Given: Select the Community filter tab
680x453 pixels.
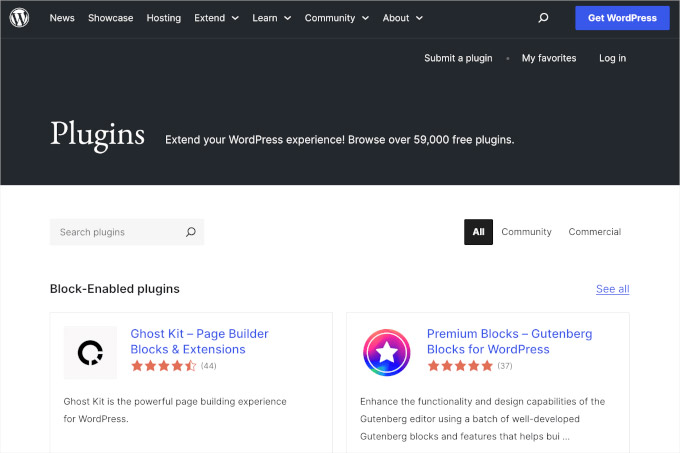Looking at the screenshot, I should pos(526,232).
